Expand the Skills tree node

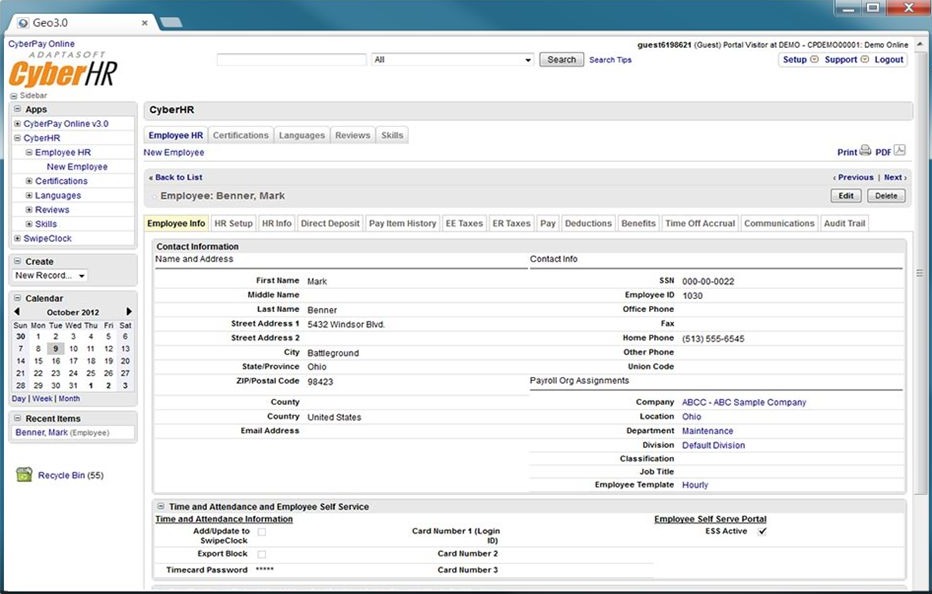pos(29,224)
